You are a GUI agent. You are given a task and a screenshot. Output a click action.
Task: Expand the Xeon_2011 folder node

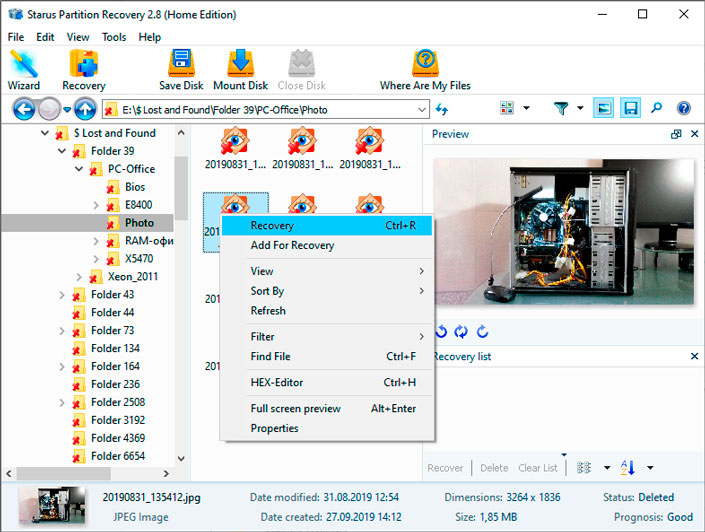pos(79,277)
